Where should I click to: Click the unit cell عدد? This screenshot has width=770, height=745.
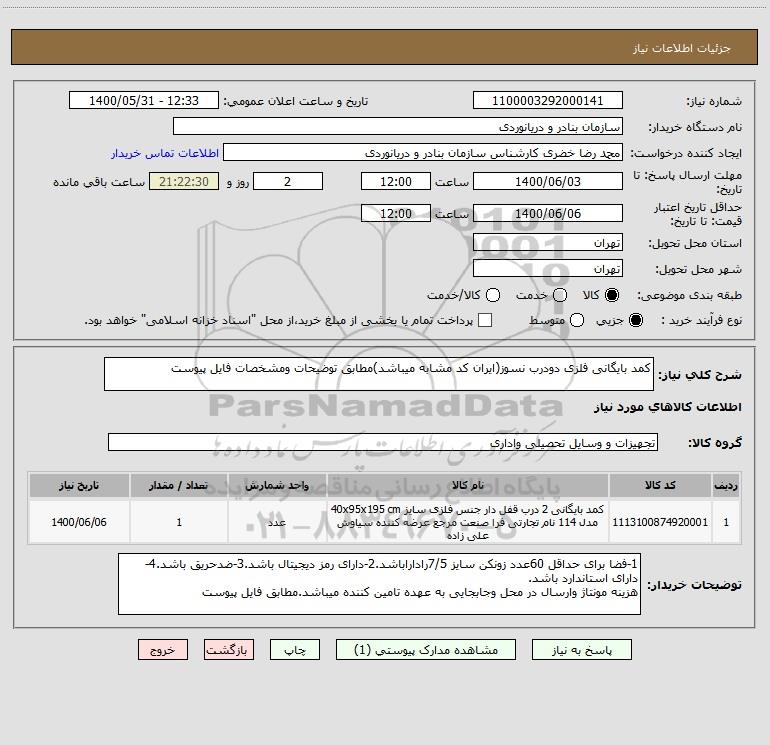click(277, 522)
